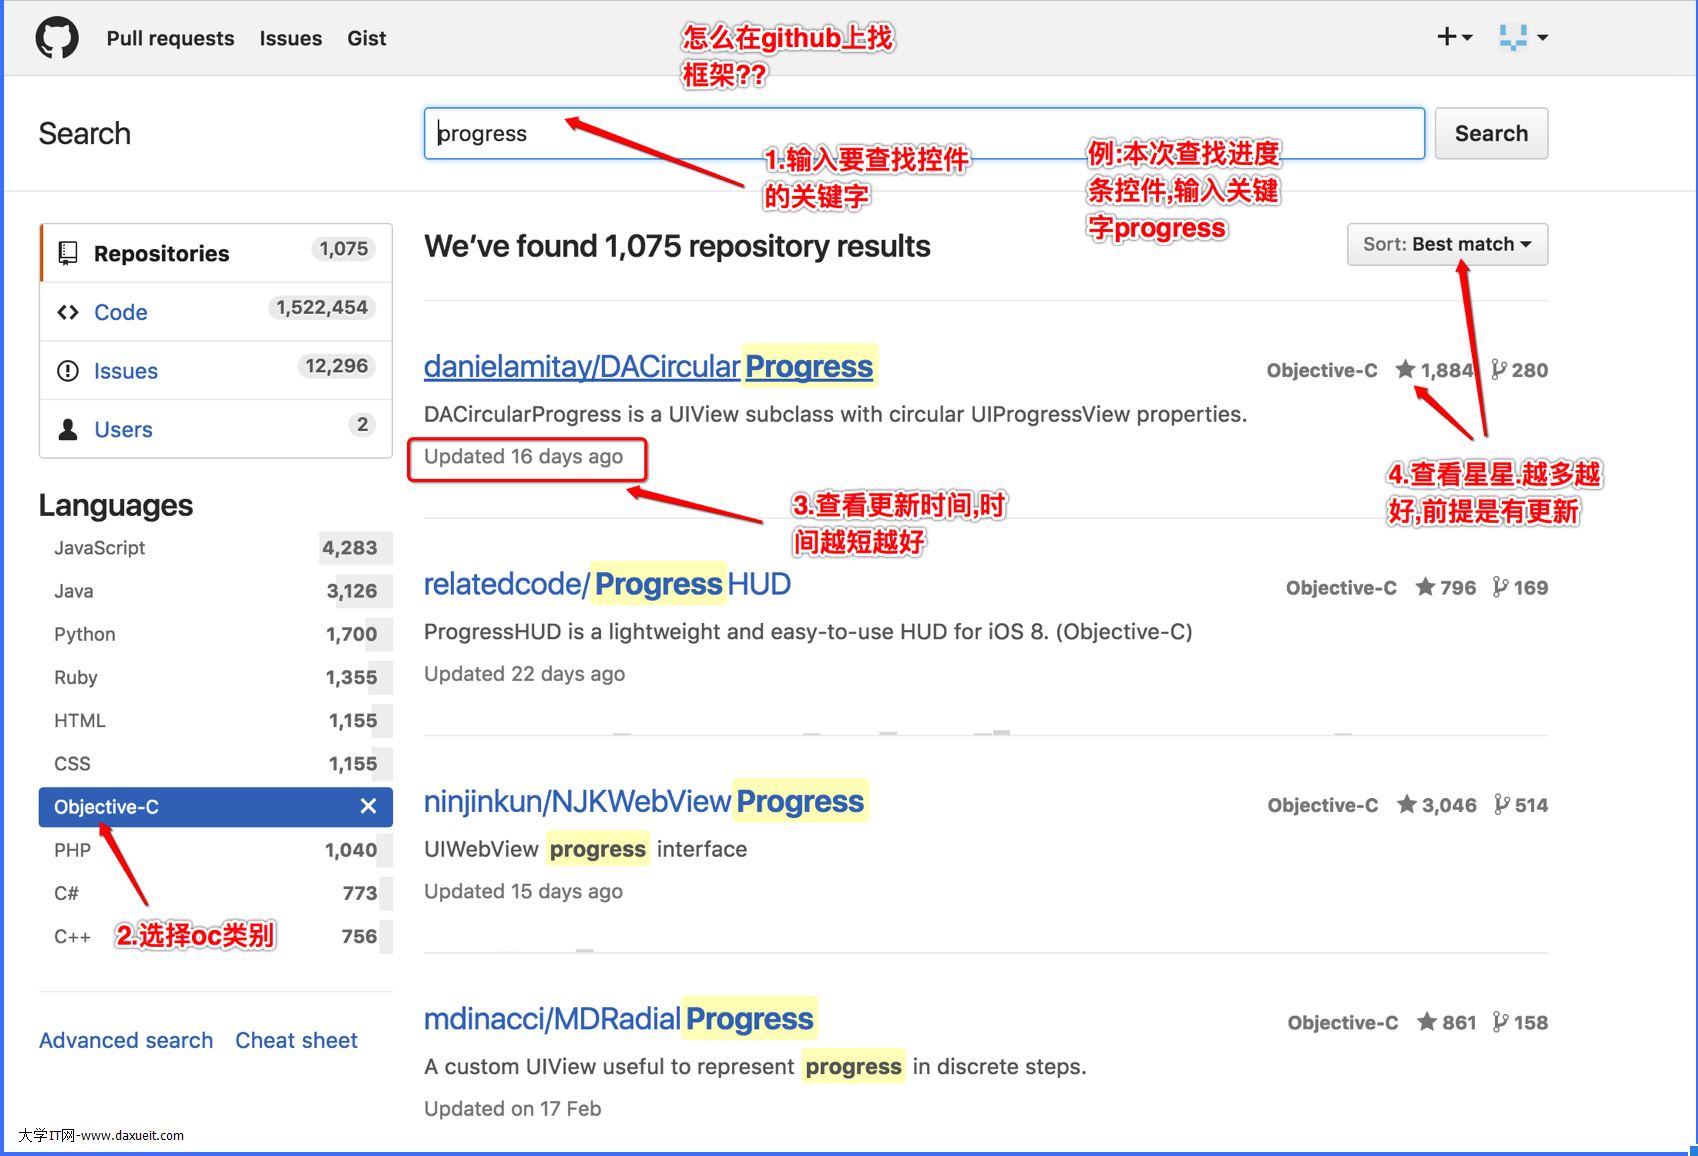Image resolution: width=1698 pixels, height=1156 pixels.
Task: Click the Repositories book icon
Action: point(68,253)
